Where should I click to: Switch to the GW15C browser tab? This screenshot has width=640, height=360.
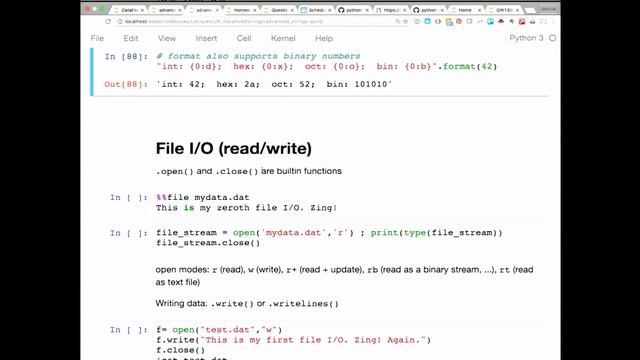[x=503, y=10]
